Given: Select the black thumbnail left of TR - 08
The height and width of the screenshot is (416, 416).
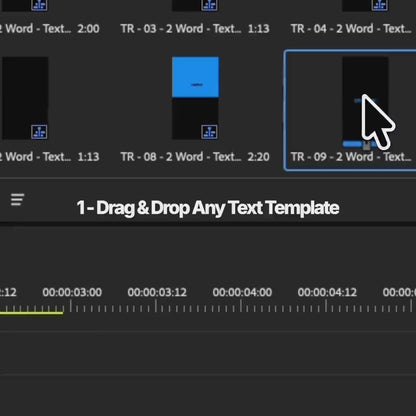Looking at the screenshot, I should [x=25, y=98].
